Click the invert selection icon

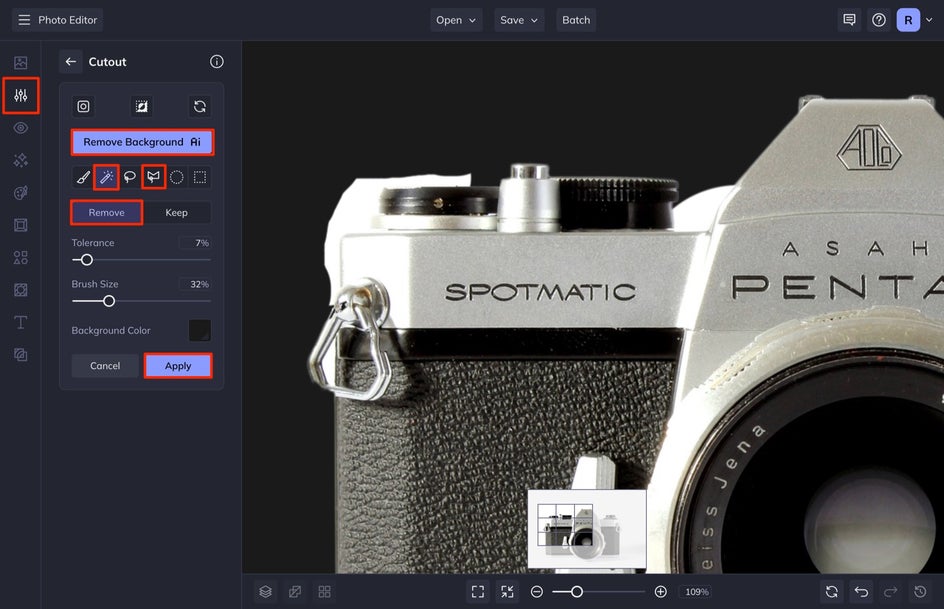141,107
